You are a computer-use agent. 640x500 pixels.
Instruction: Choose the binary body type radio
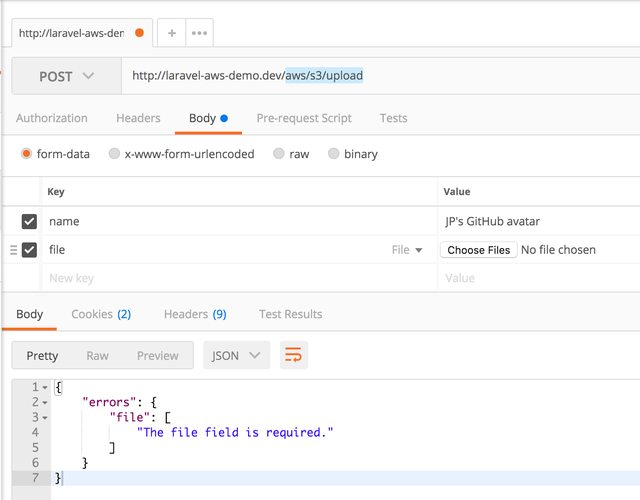click(334, 154)
